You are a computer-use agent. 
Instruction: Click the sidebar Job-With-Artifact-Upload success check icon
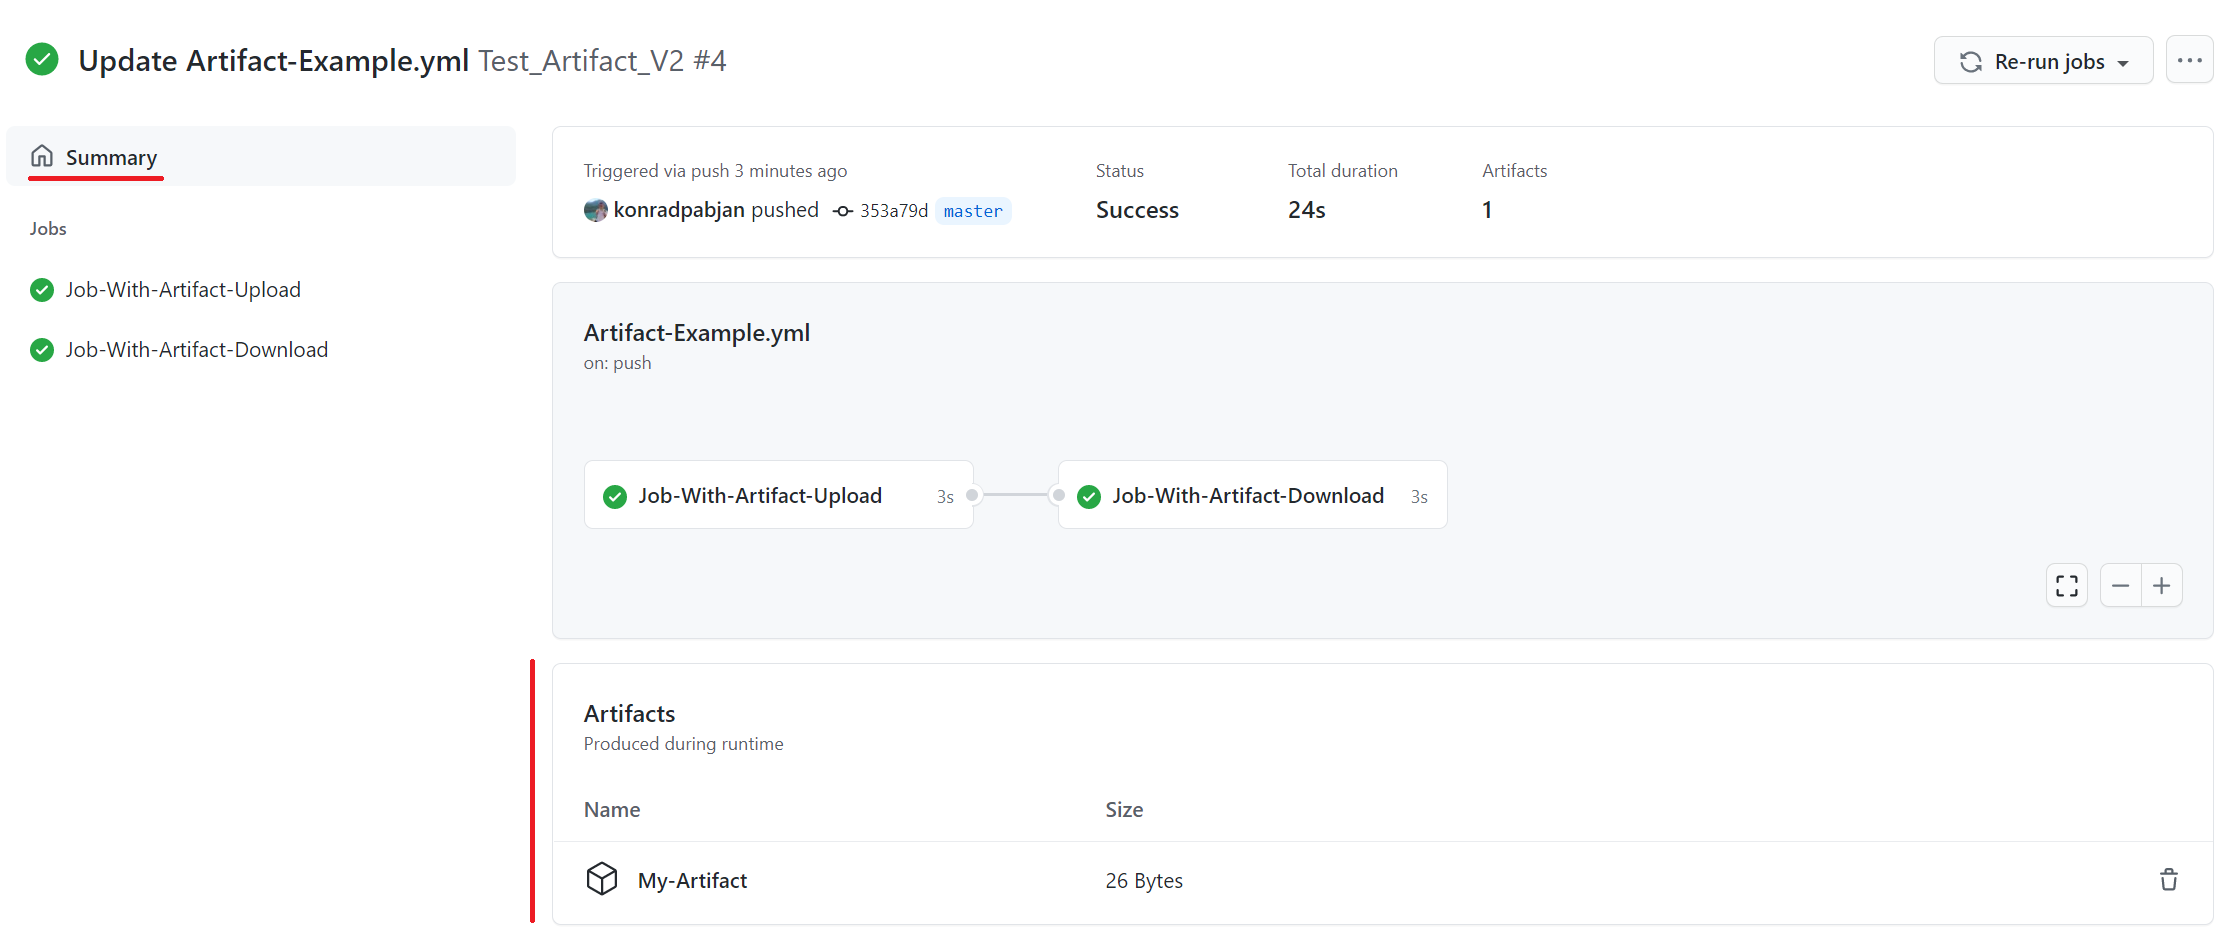coord(42,290)
